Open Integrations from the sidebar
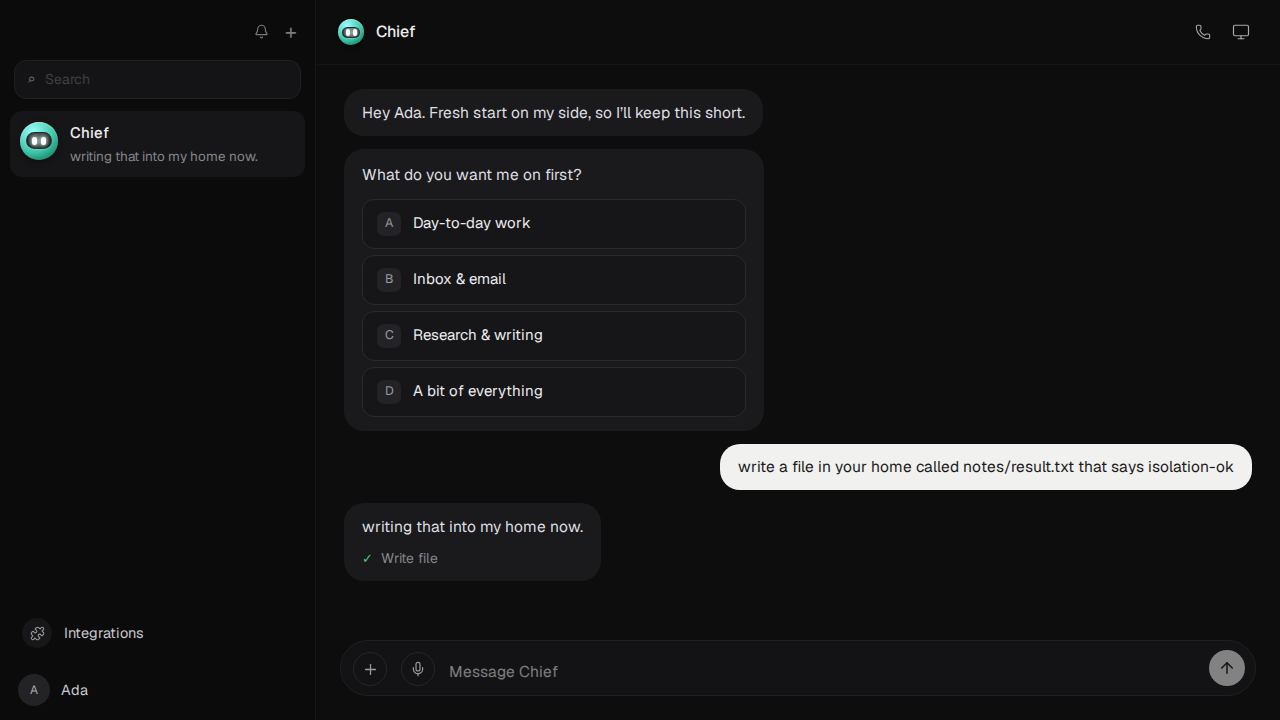This screenshot has width=1280, height=720. 83,633
